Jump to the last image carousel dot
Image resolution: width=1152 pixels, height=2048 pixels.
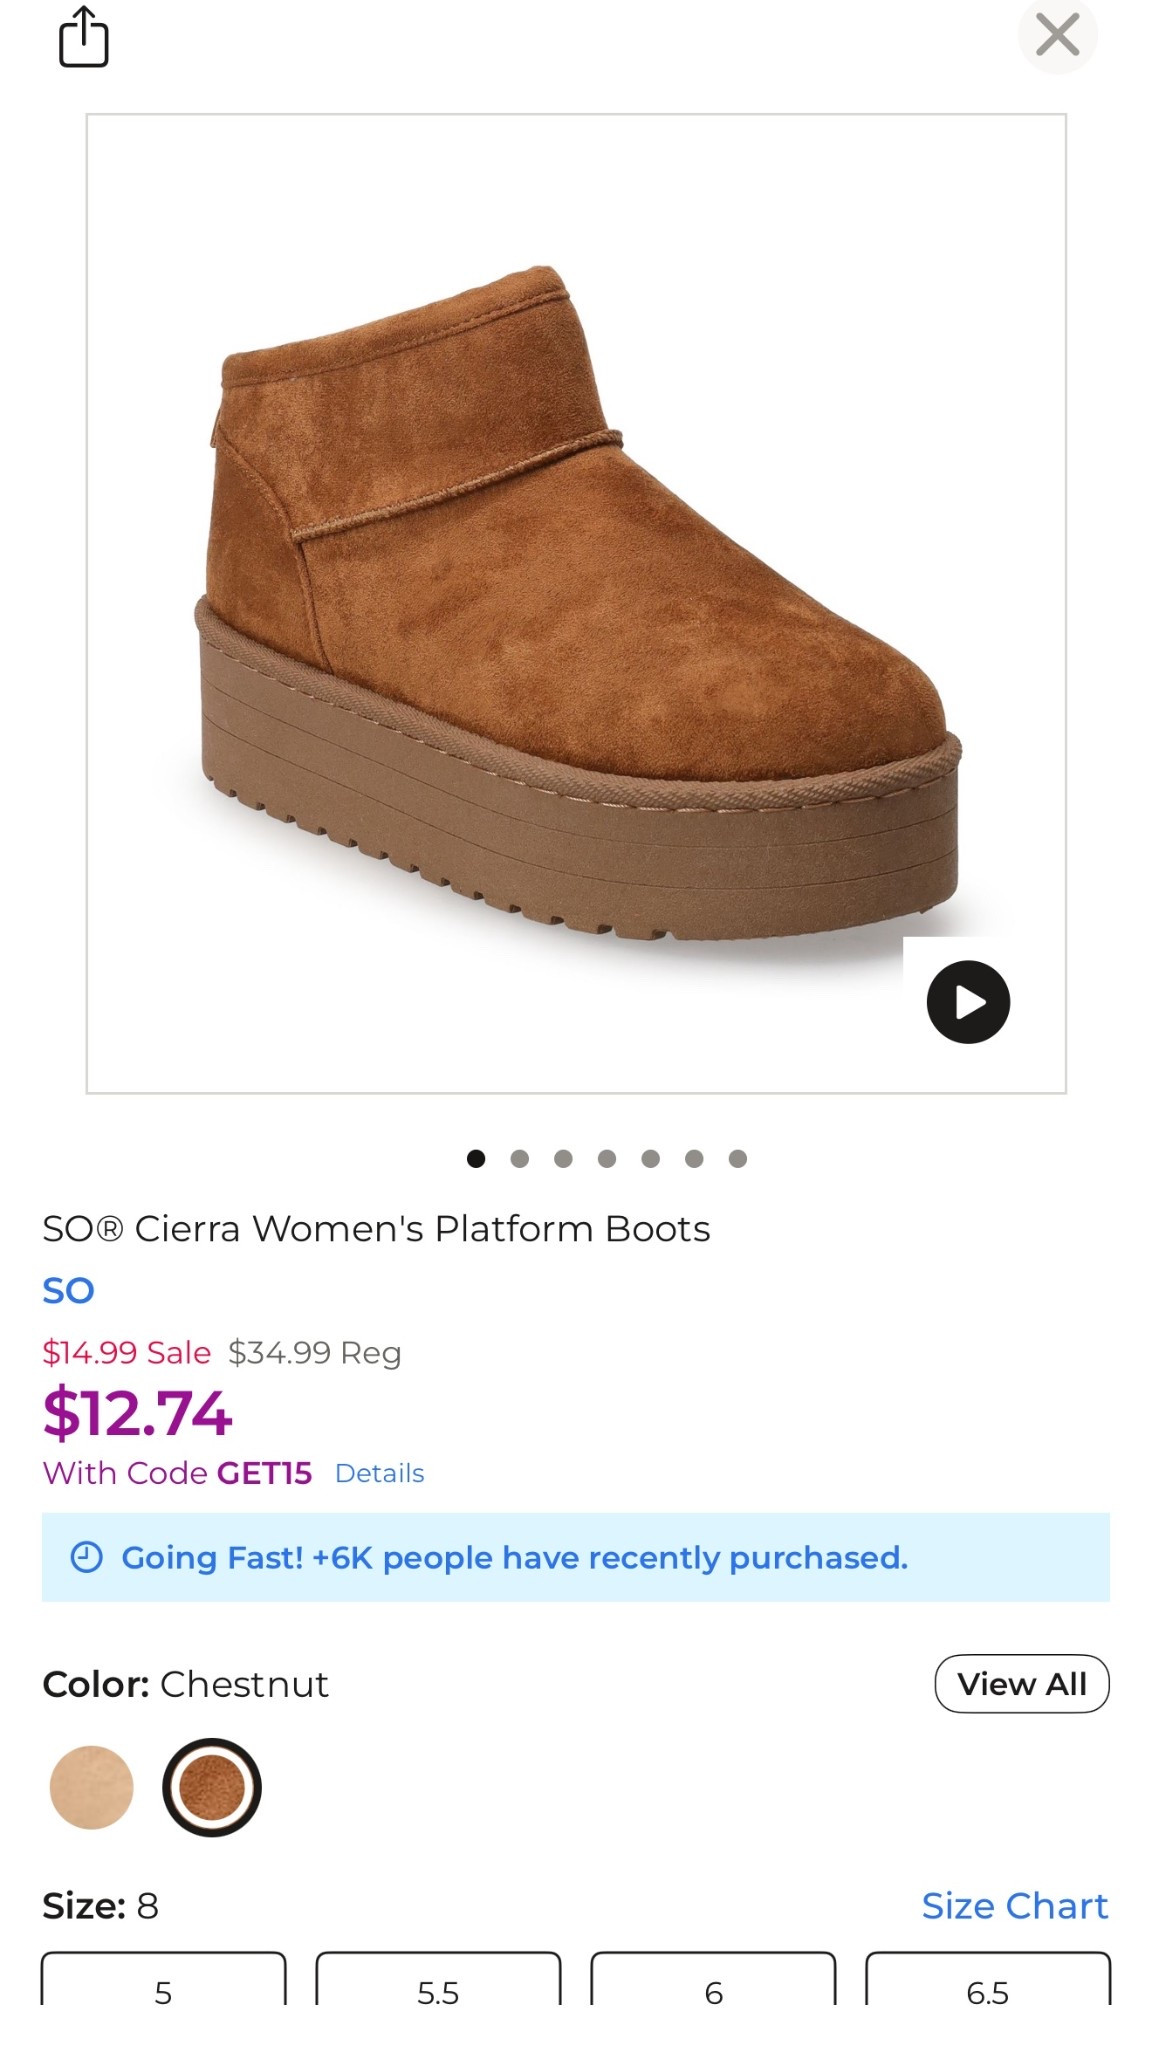click(738, 1158)
